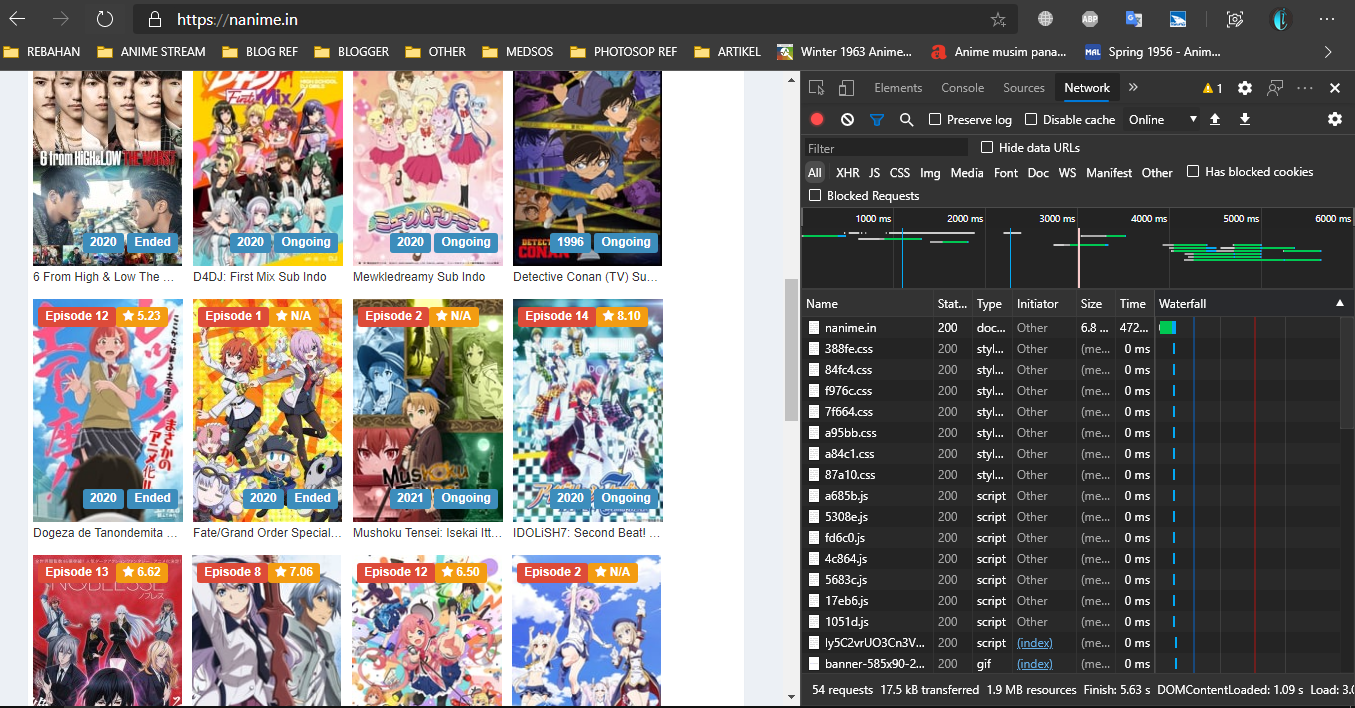
Task: Show more bookmarks with the chevron arrow
Action: (1328, 52)
